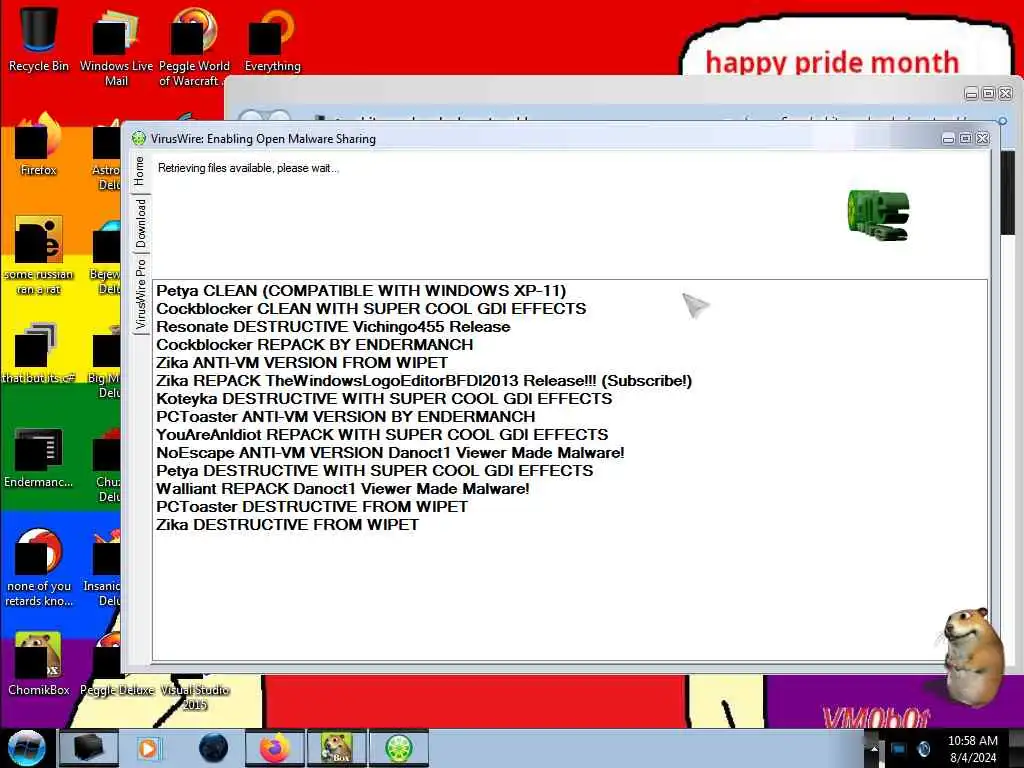Open 'none of you' desktop icon
This screenshot has width=1024, height=768.
tap(39, 567)
